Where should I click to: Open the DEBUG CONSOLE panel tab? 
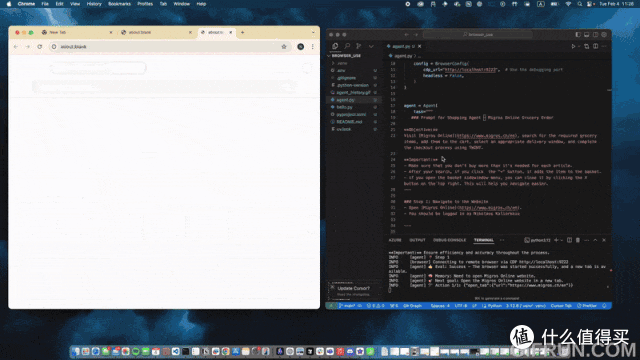[x=449, y=240]
